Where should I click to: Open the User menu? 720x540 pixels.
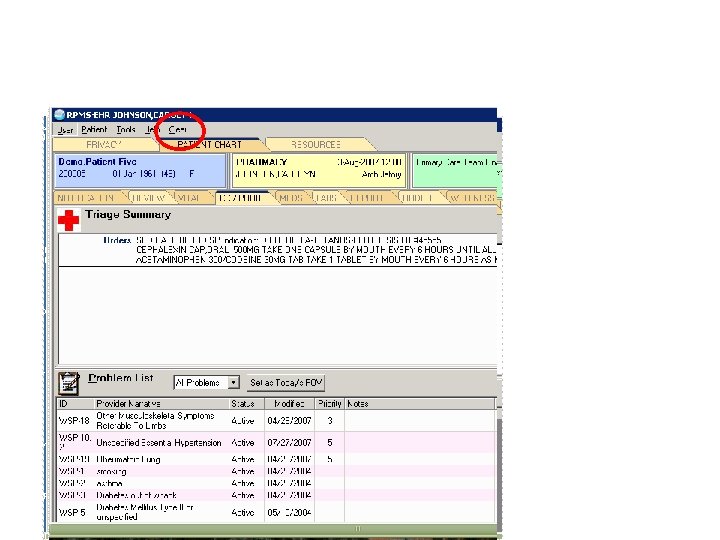coord(65,130)
